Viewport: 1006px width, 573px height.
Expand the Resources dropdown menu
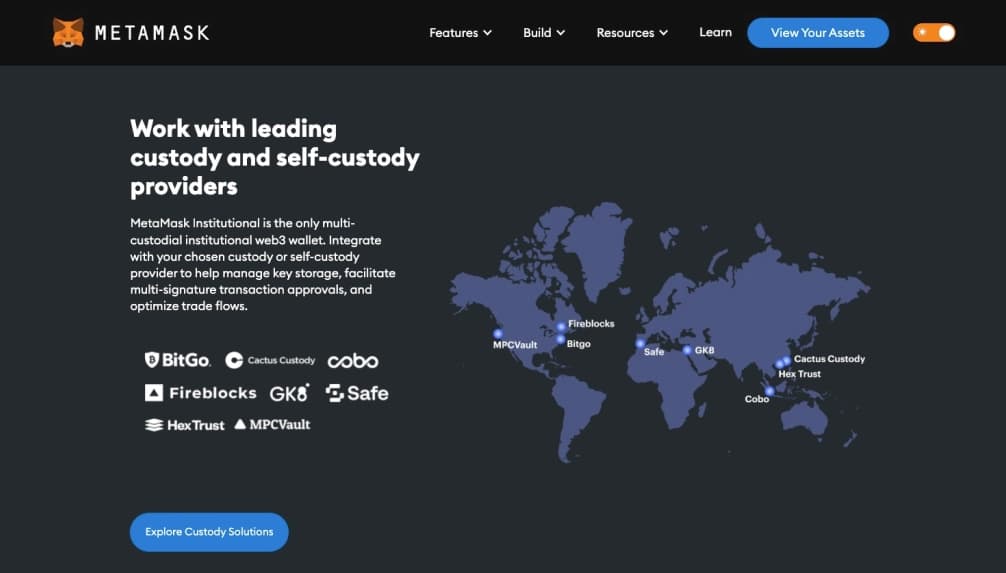pyautogui.click(x=632, y=33)
